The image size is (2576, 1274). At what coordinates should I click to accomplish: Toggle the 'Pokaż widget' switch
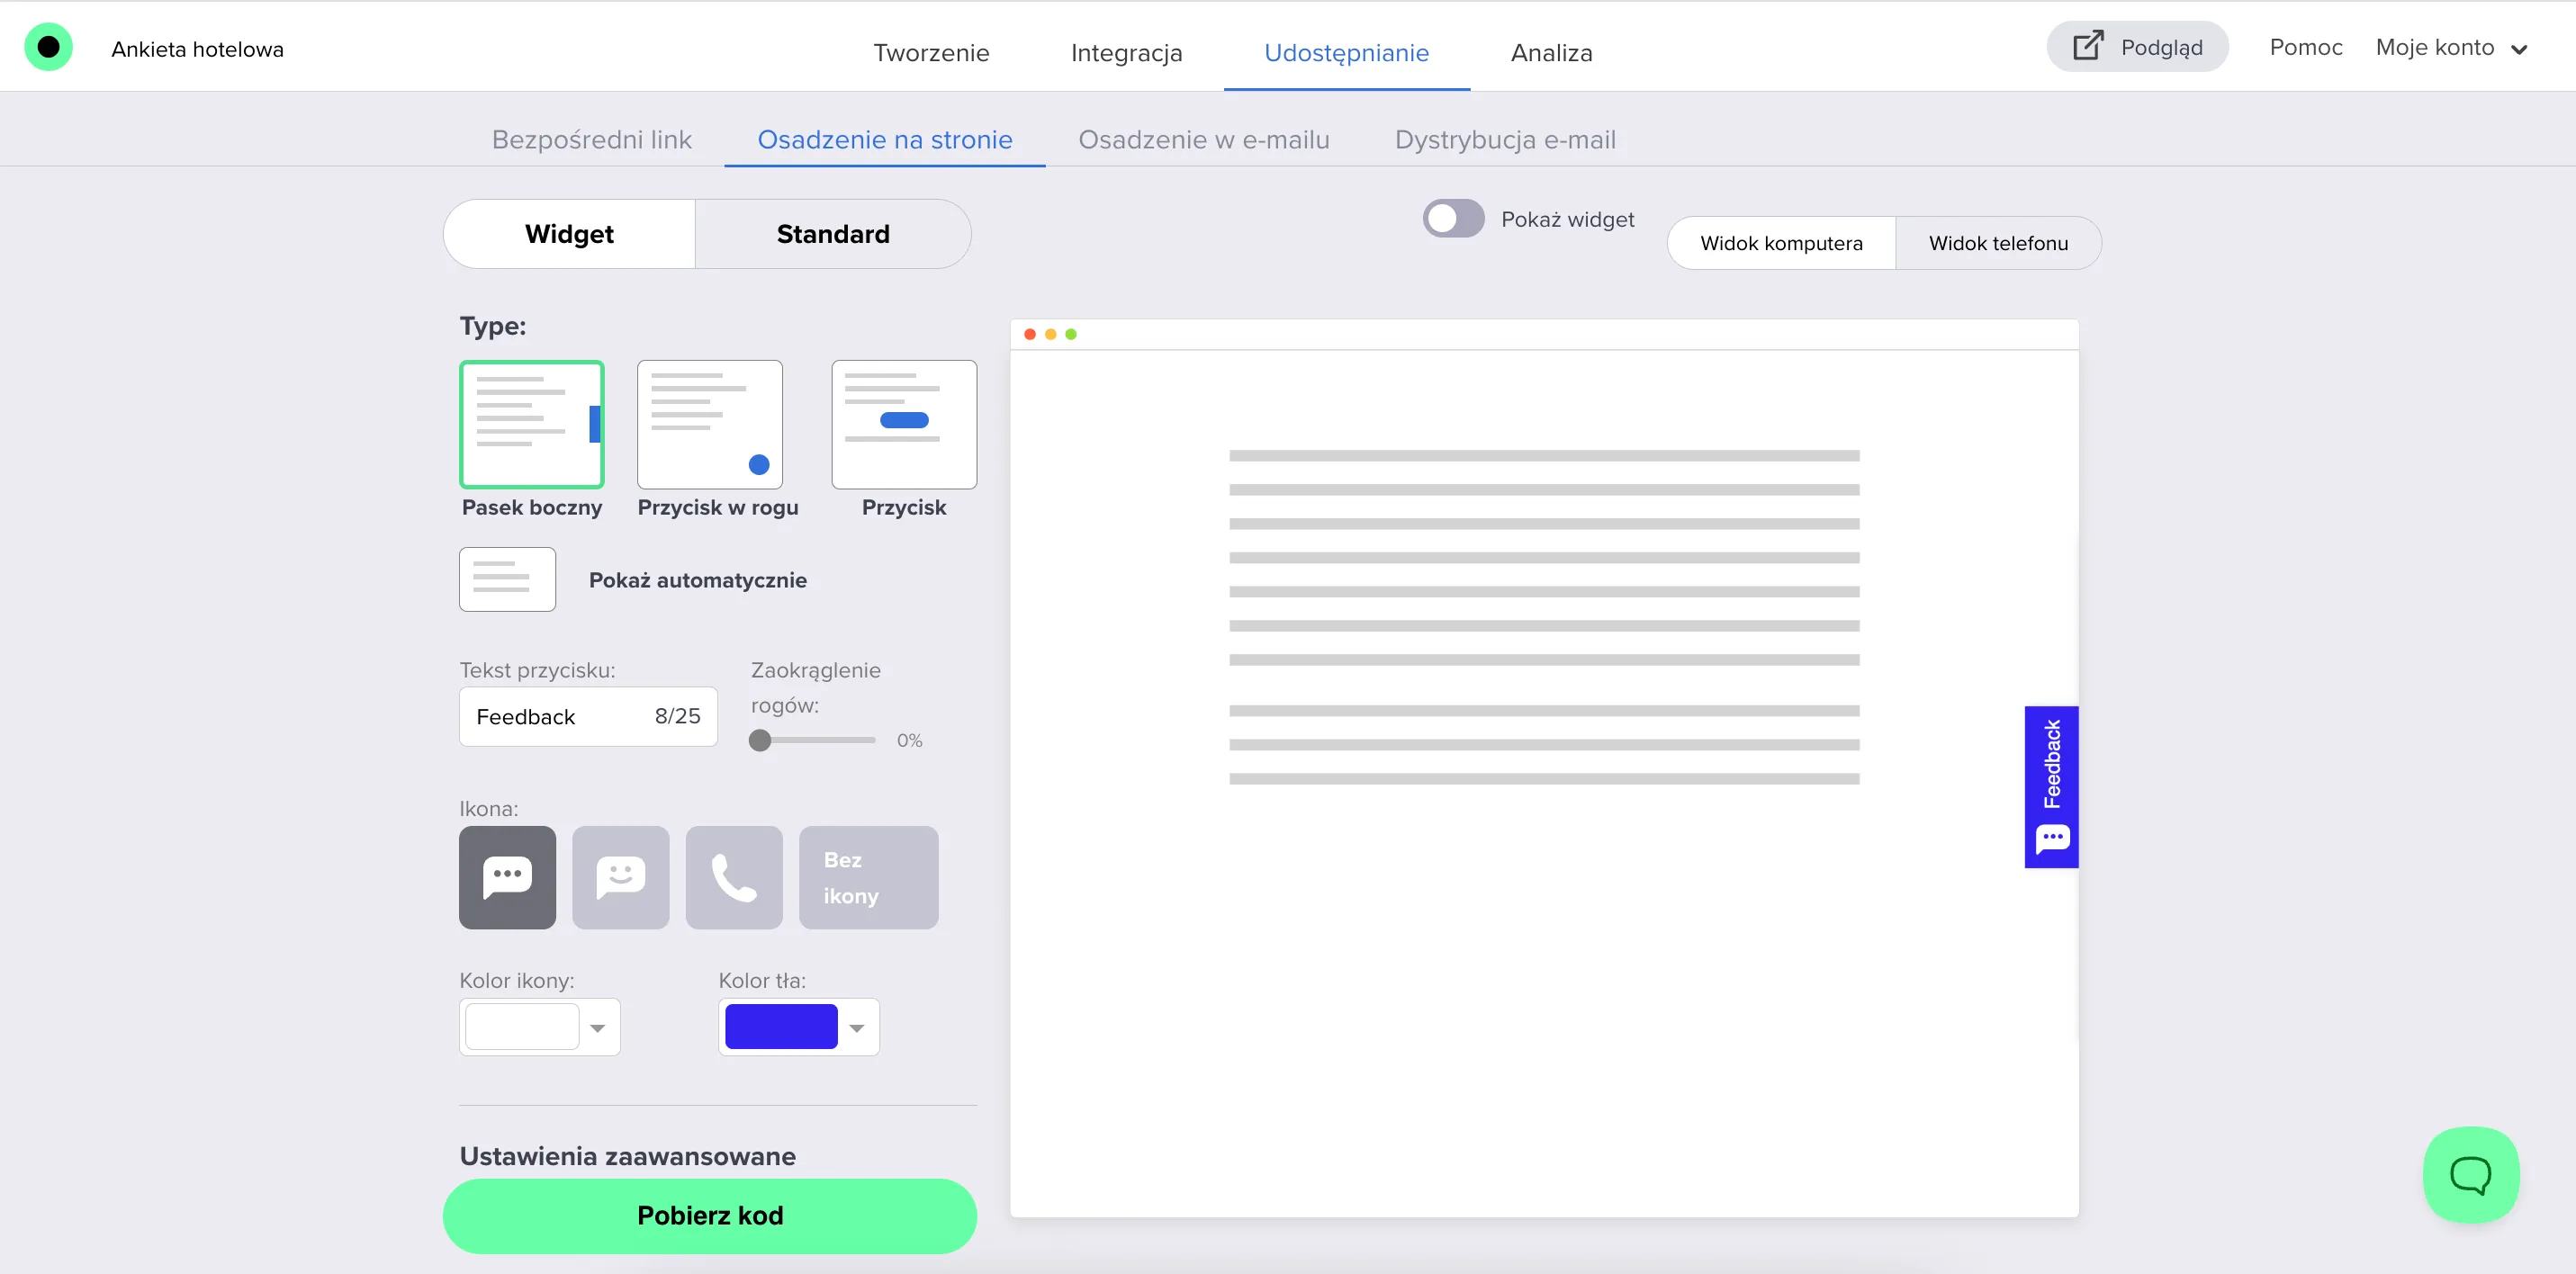[1453, 218]
